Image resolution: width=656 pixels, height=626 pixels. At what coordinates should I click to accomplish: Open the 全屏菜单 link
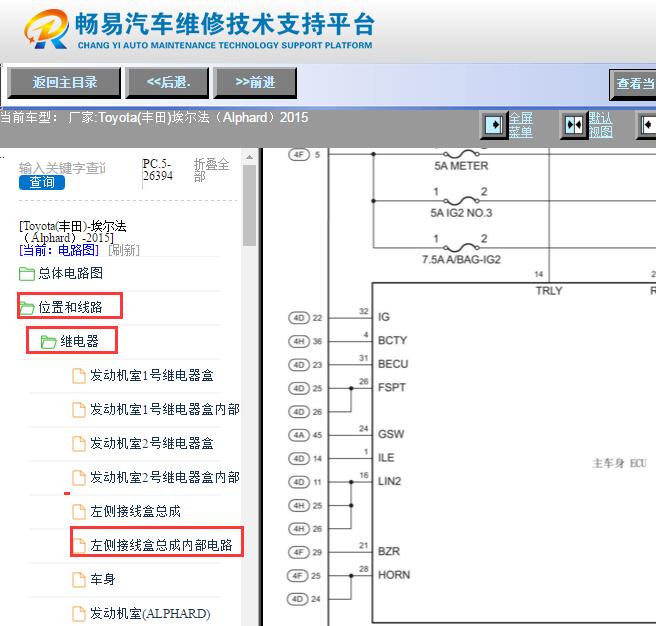(520, 125)
